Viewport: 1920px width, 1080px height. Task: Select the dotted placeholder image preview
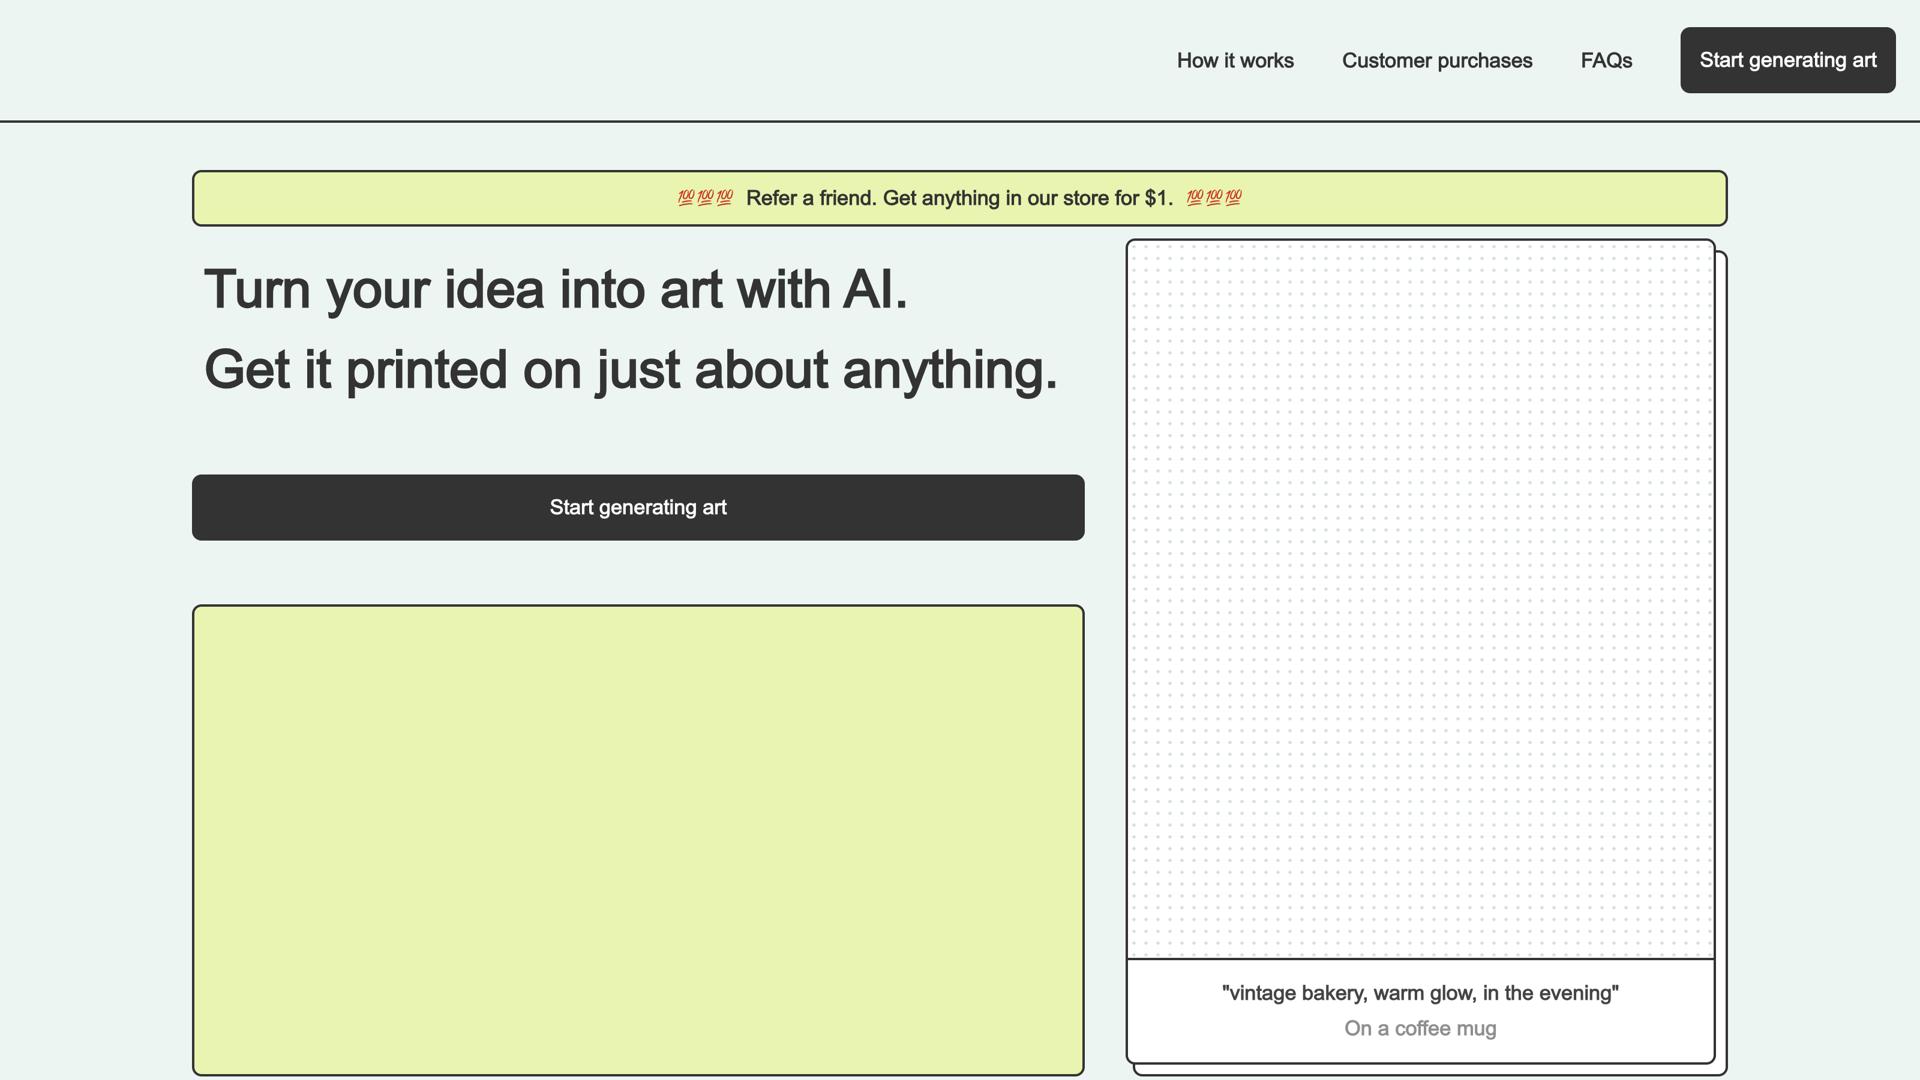click(1420, 600)
